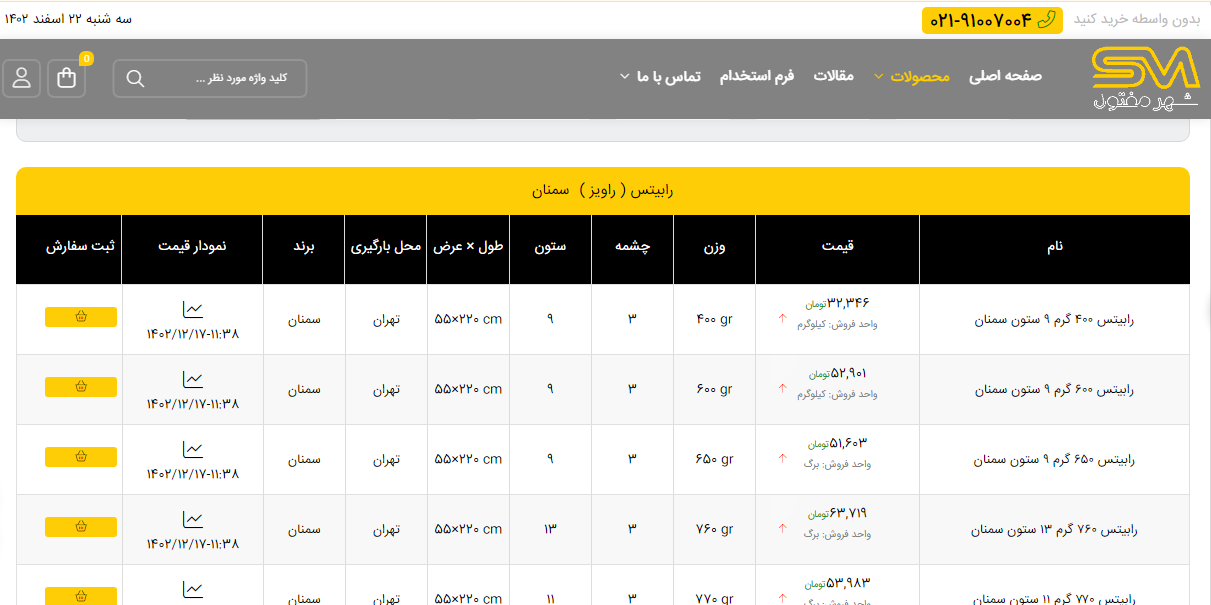Open the user account profile icon
Viewport: 1211px width, 605px height.
(22, 78)
